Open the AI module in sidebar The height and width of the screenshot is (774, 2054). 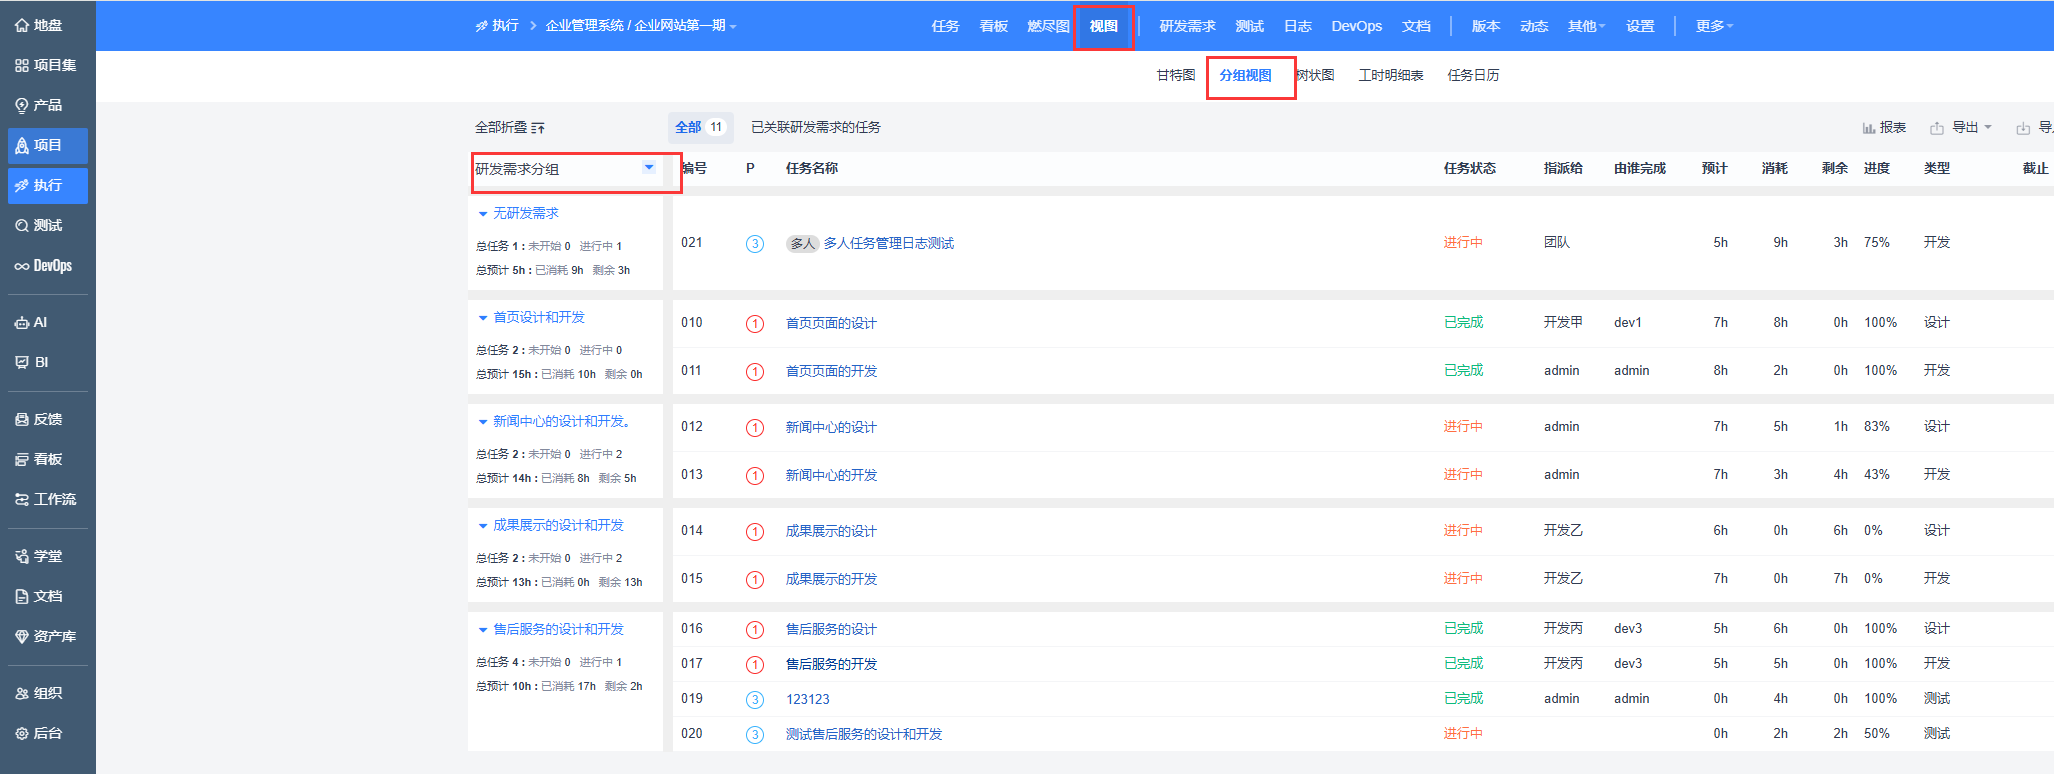click(x=32, y=322)
